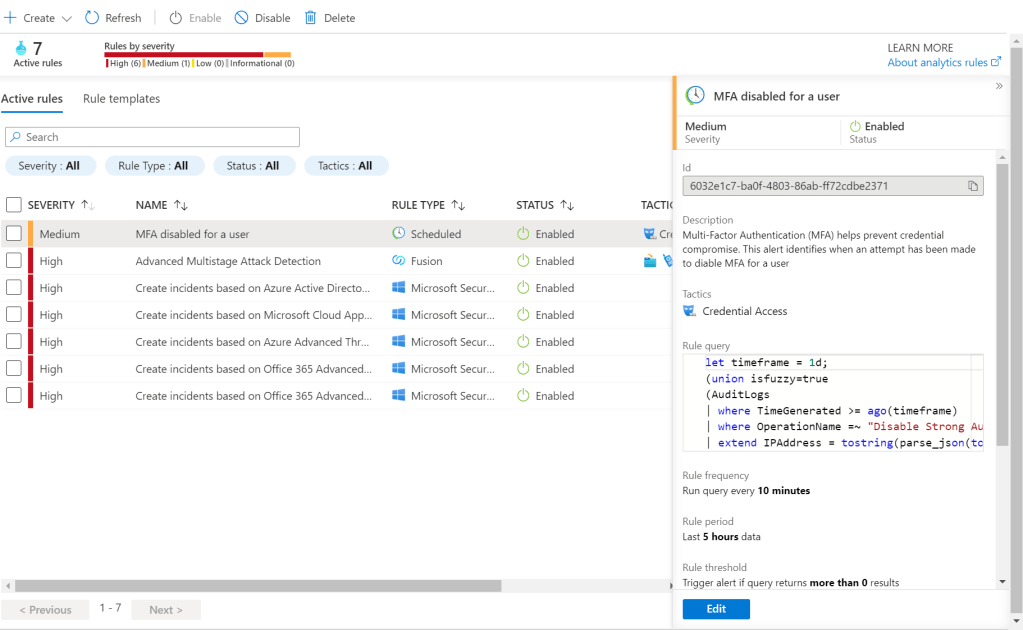
Task: Collapse the details pane with the double-chevron icon
Action: 998,87
